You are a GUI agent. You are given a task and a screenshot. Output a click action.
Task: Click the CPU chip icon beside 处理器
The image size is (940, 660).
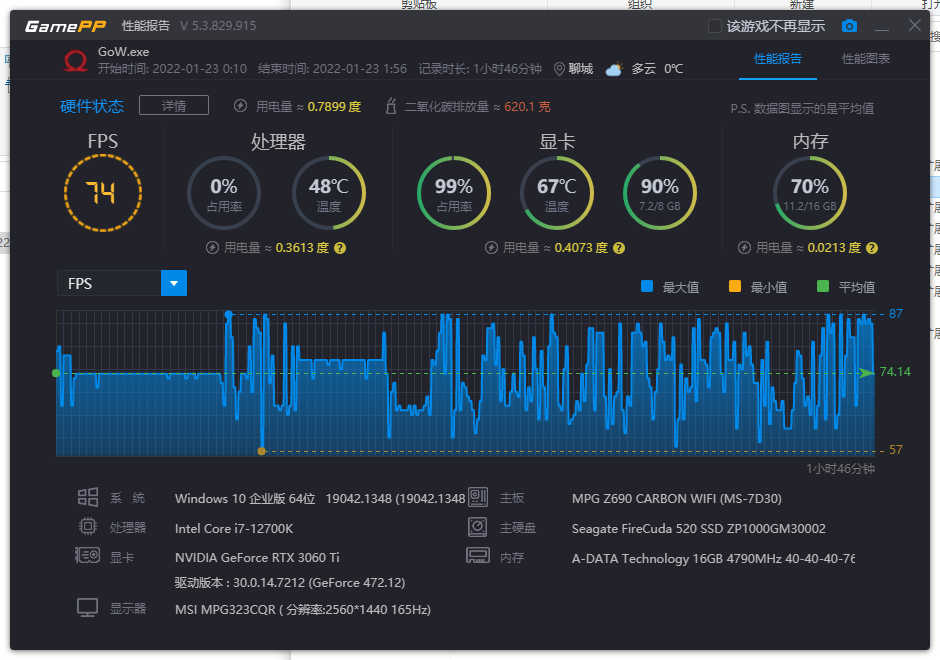tap(88, 526)
